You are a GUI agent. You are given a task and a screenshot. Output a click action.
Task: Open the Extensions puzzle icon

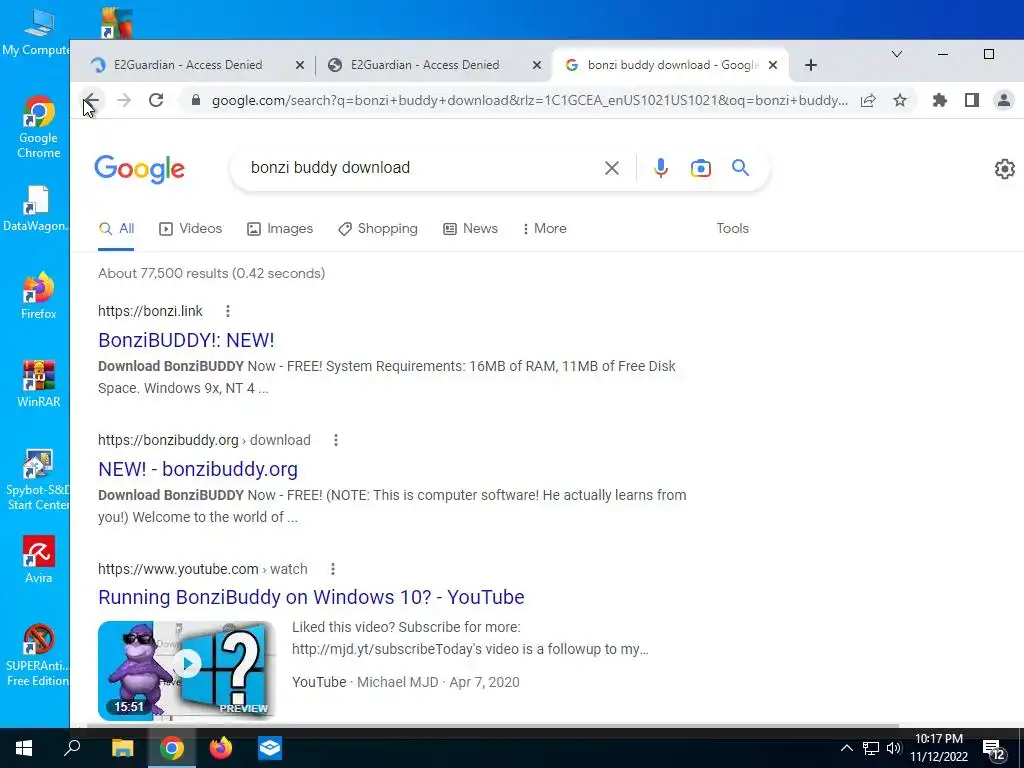click(x=939, y=100)
